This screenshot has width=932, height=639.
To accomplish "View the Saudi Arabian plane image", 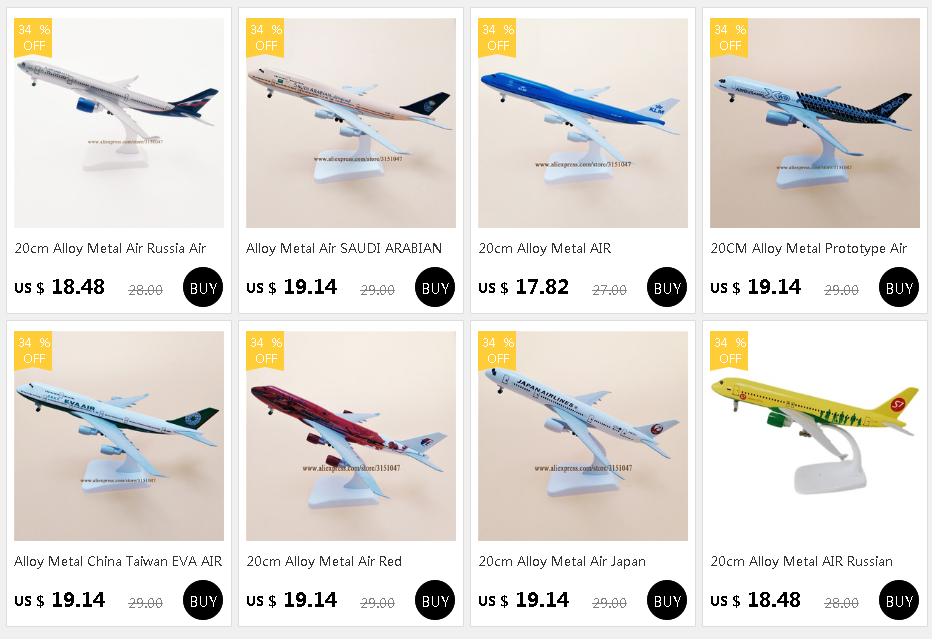I will (351, 123).
